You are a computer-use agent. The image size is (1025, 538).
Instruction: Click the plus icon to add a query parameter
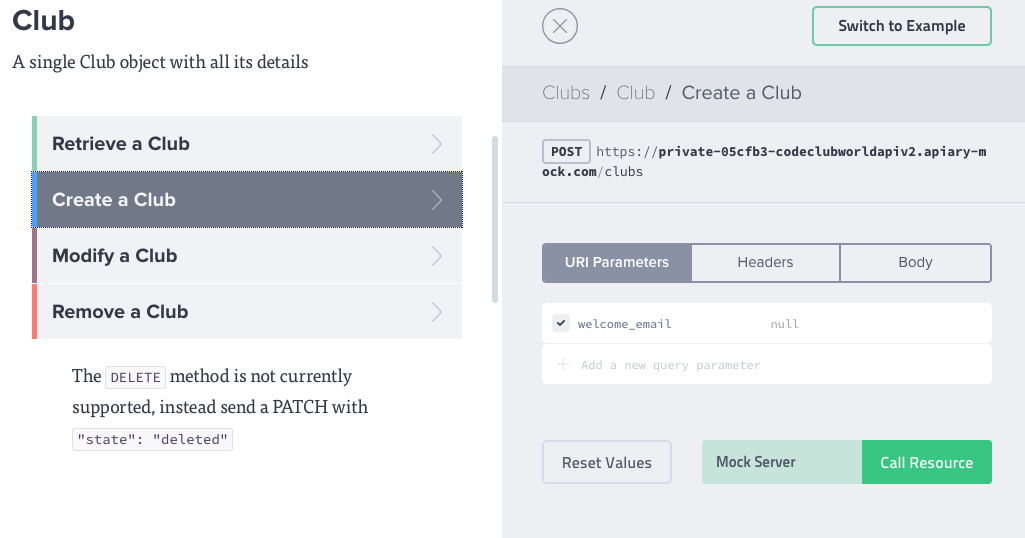coord(563,365)
